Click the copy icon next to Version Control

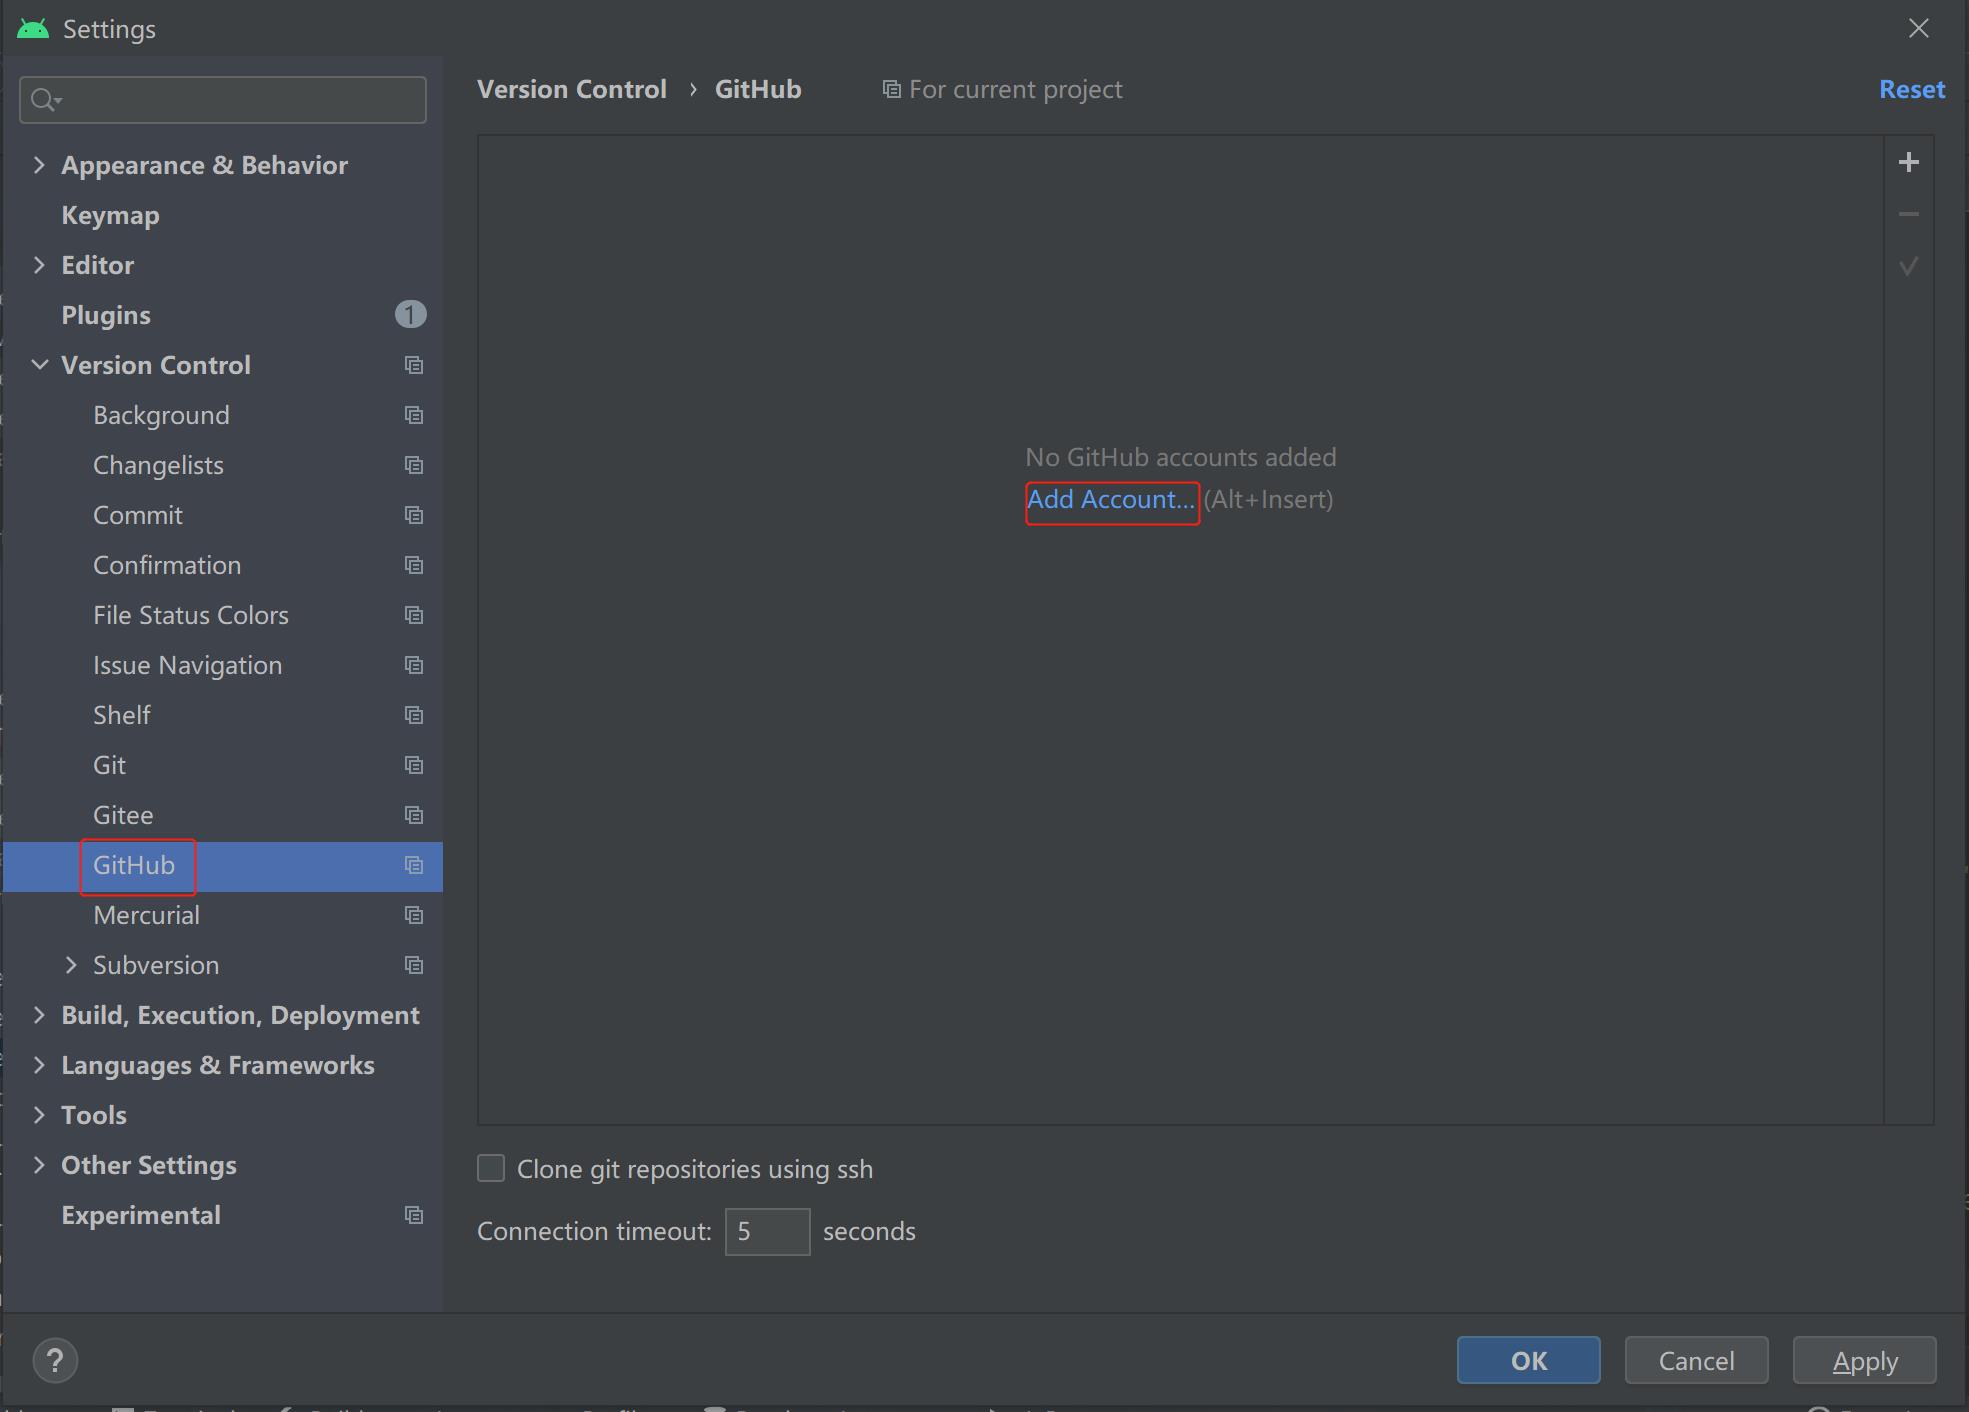pyautogui.click(x=412, y=364)
